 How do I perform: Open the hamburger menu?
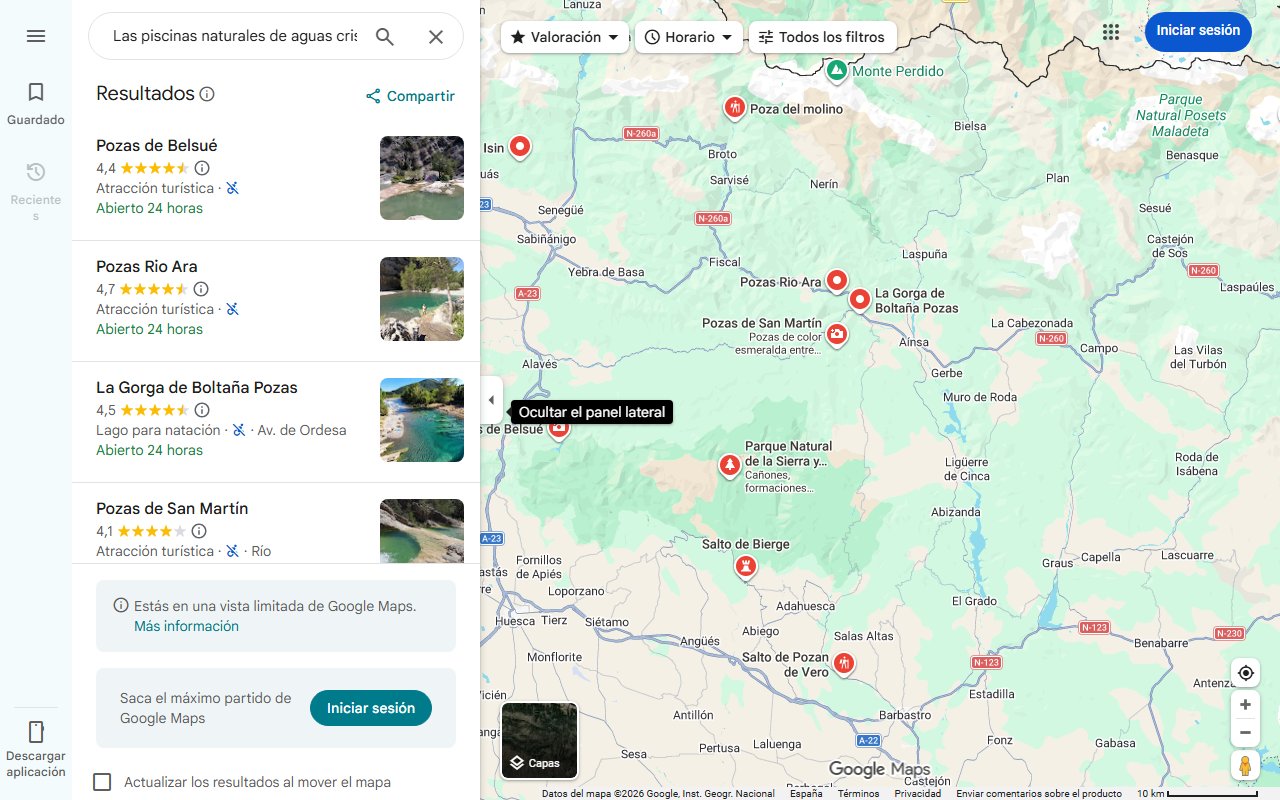coord(36,36)
